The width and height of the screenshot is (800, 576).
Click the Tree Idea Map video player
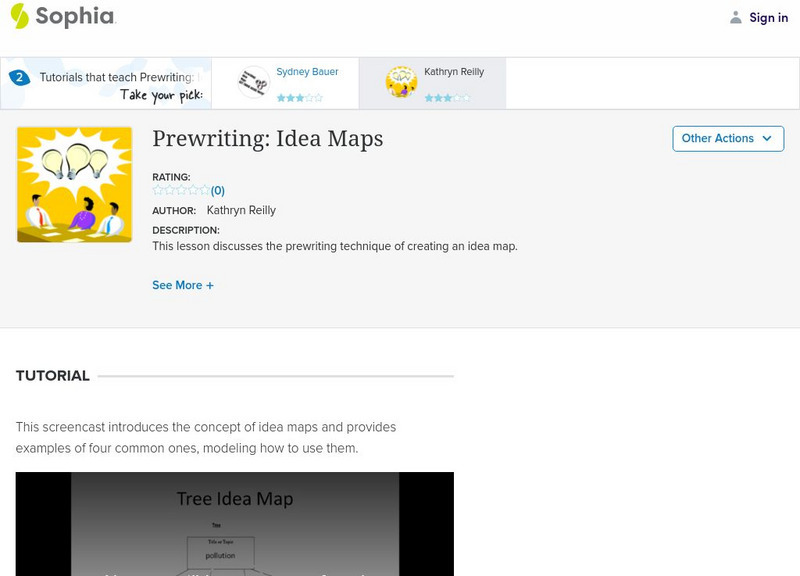point(235,524)
